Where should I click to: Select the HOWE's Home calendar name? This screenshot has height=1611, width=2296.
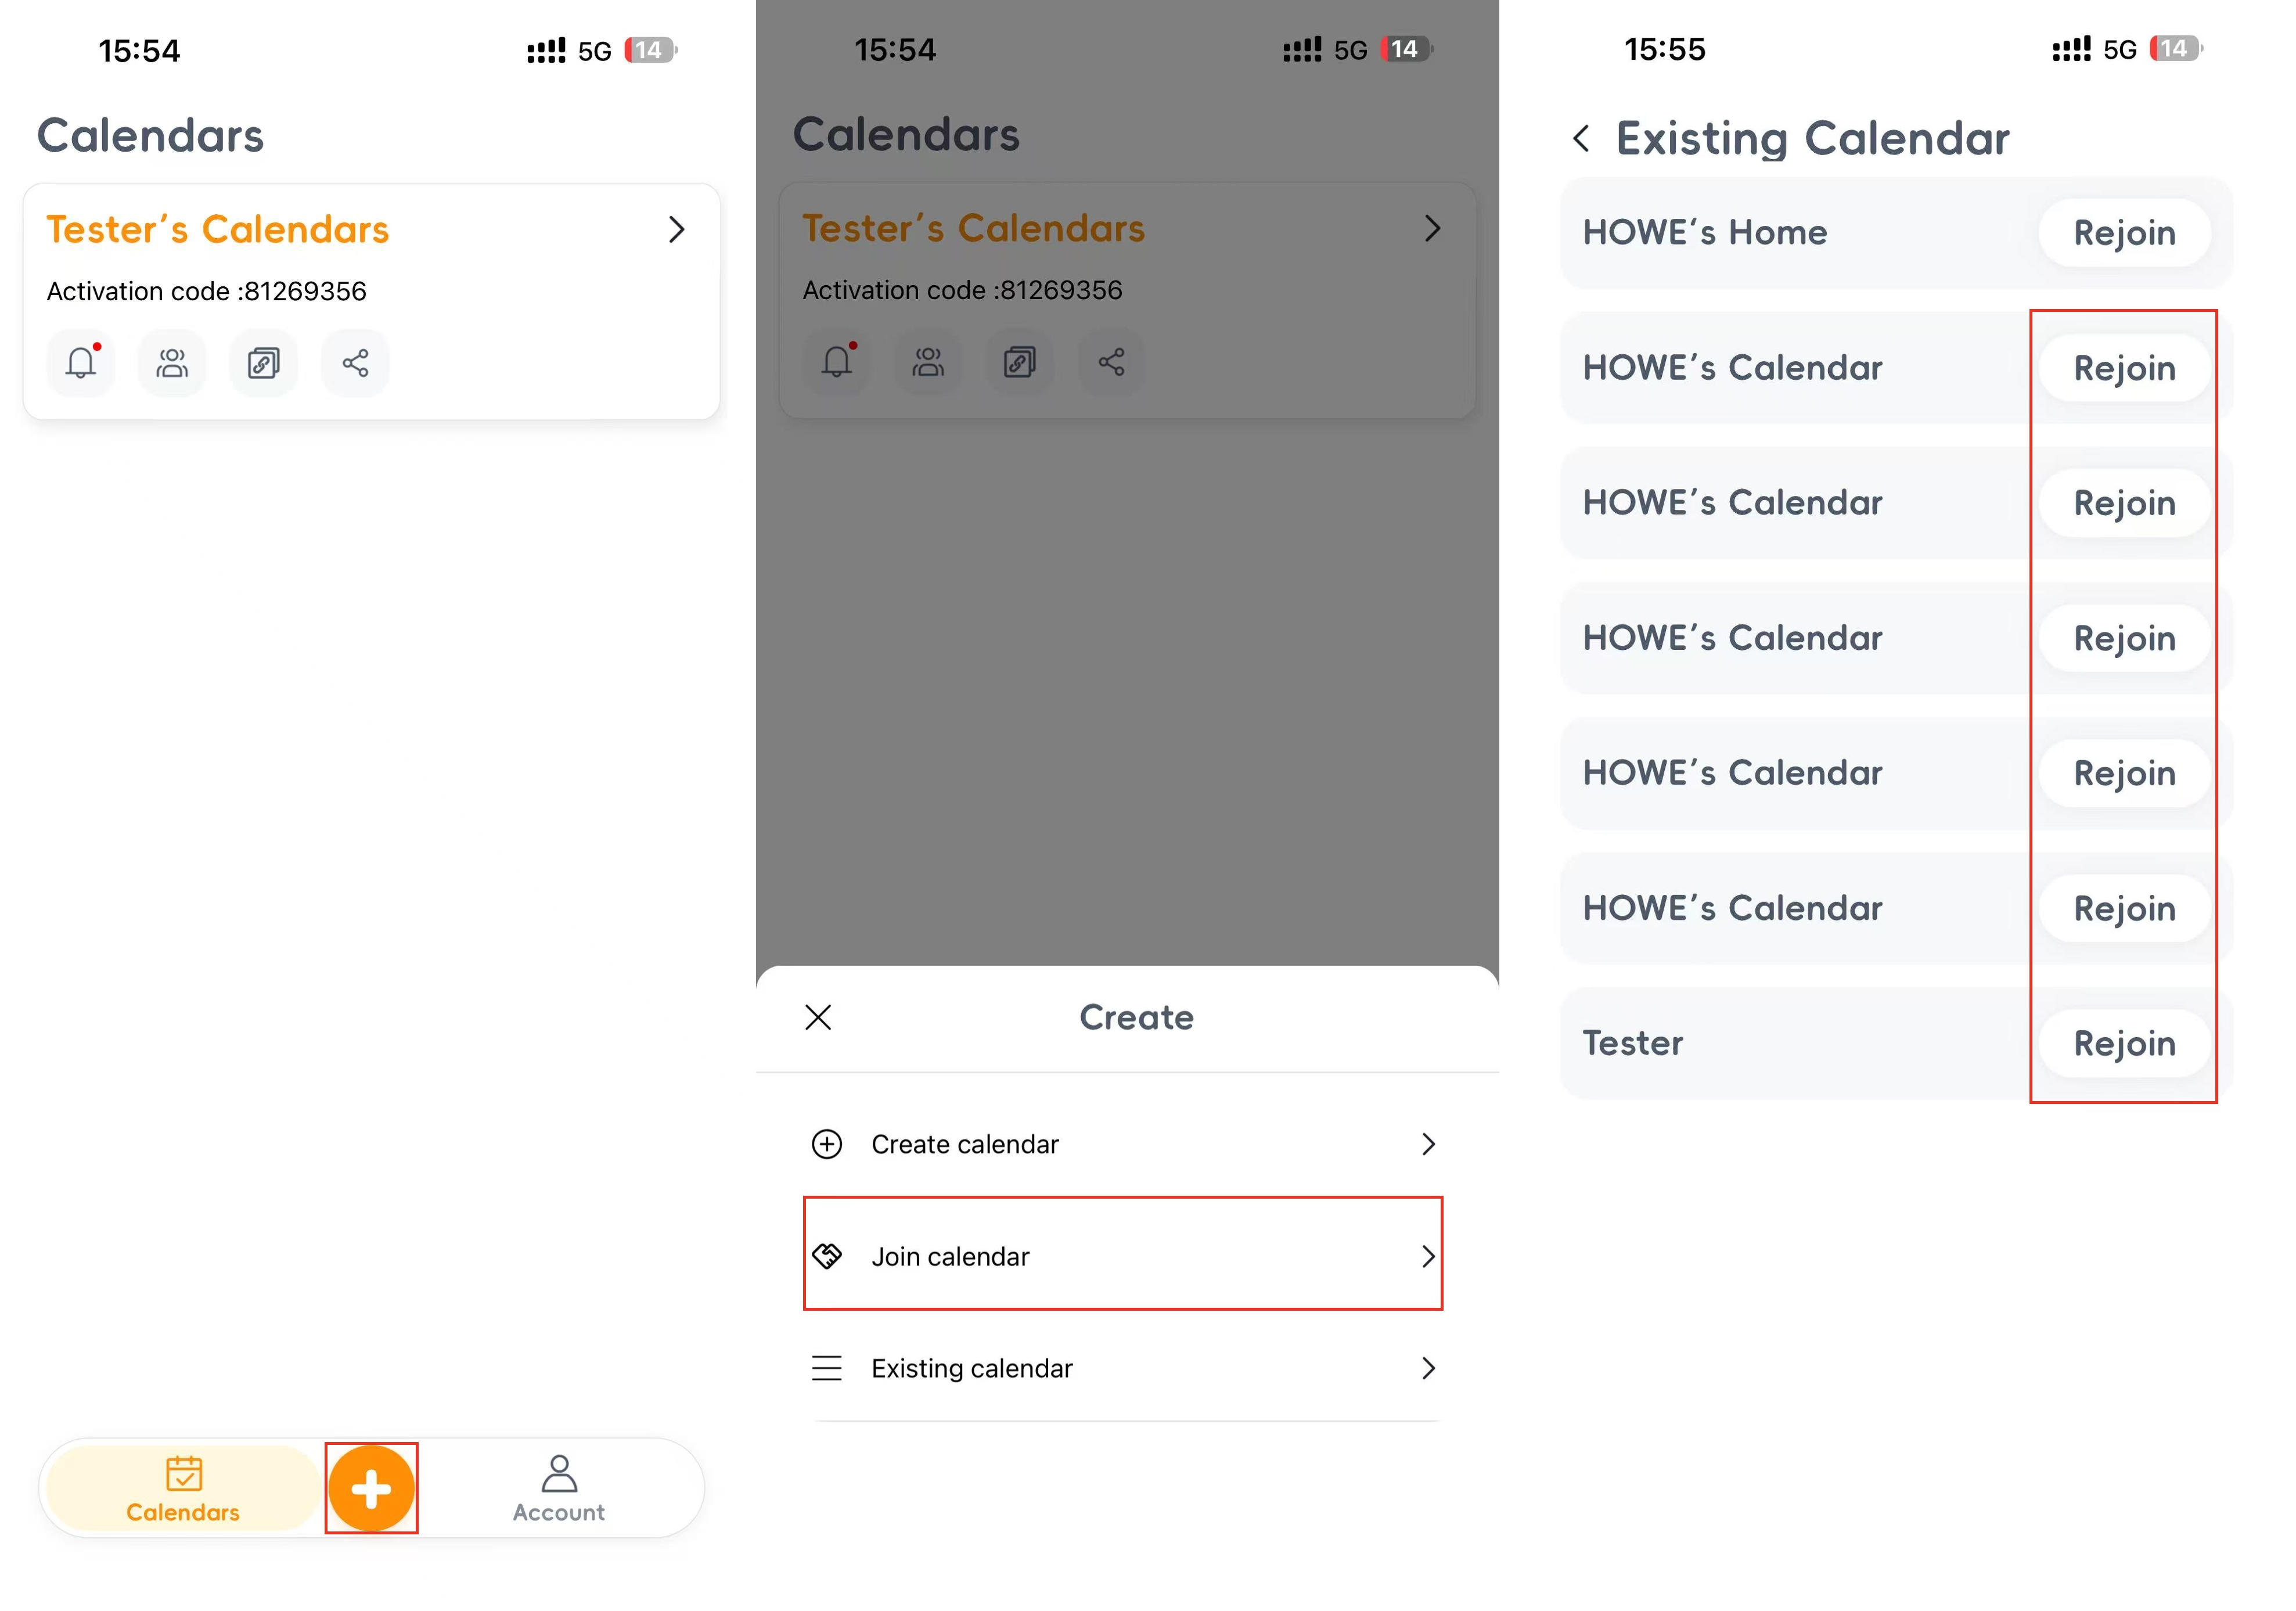(x=1705, y=233)
